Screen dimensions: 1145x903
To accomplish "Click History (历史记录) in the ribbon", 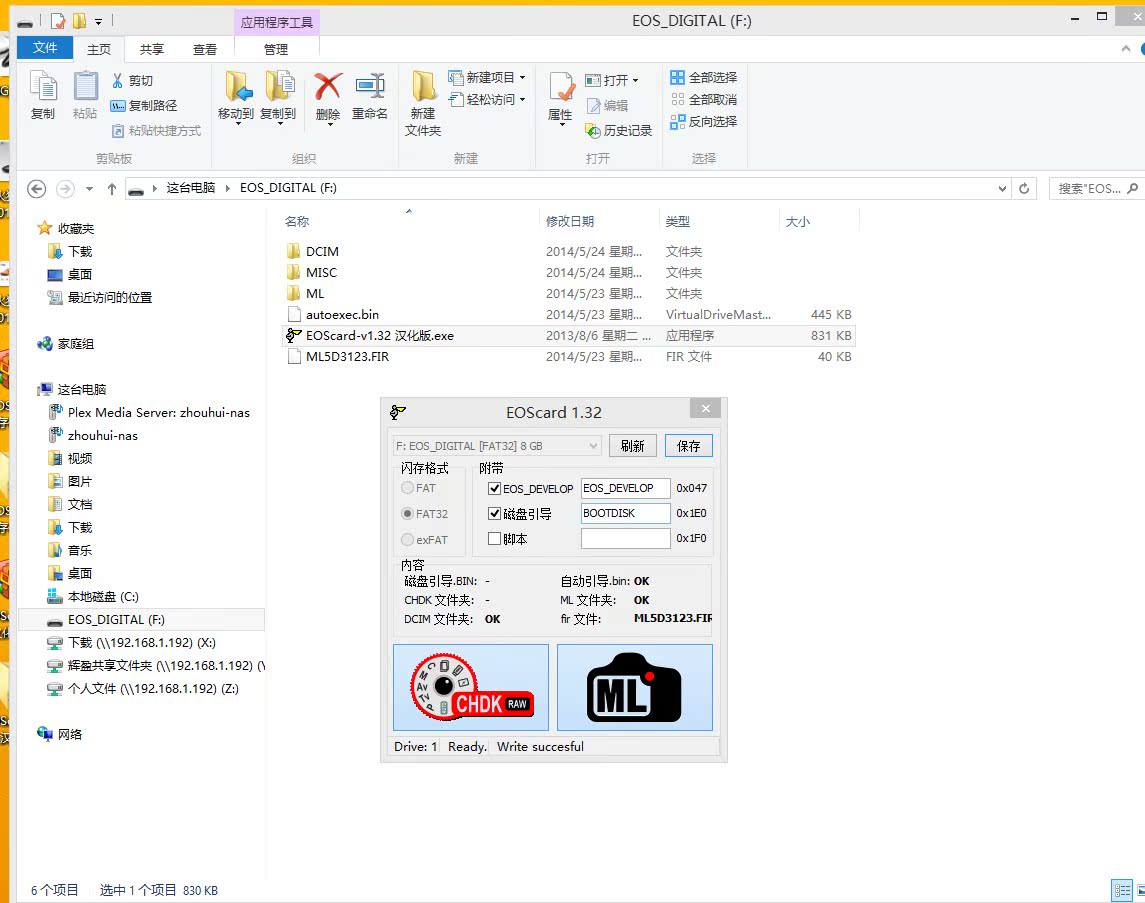I will [619, 131].
